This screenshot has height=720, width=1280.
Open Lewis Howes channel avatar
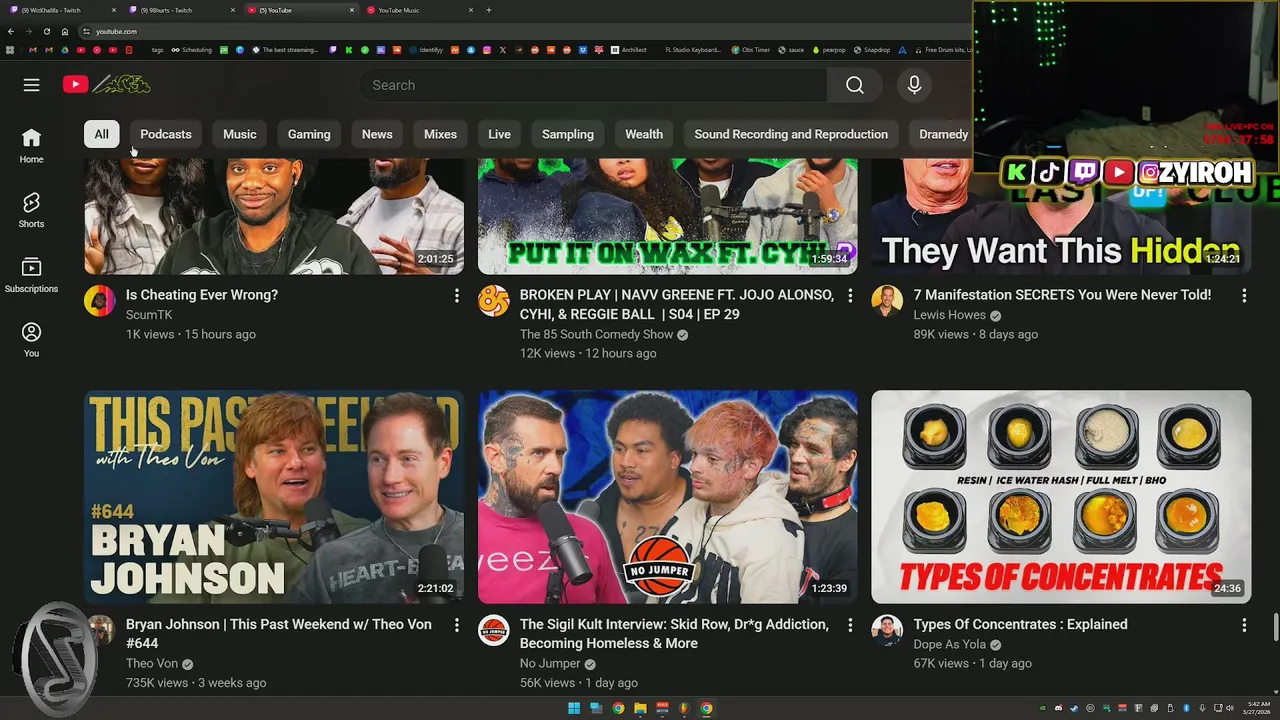point(887,300)
